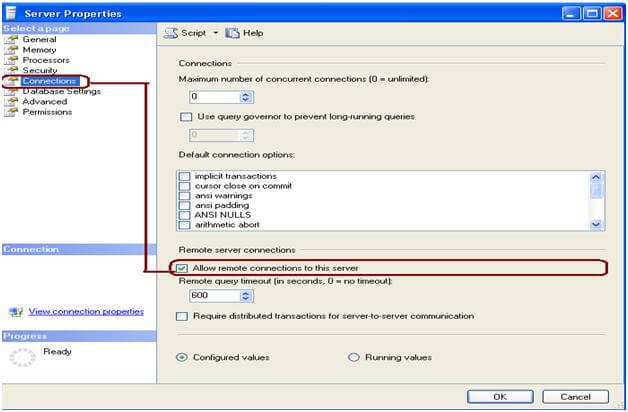Close the Server Properties window
The height and width of the screenshot is (412, 628).
[x=613, y=13]
